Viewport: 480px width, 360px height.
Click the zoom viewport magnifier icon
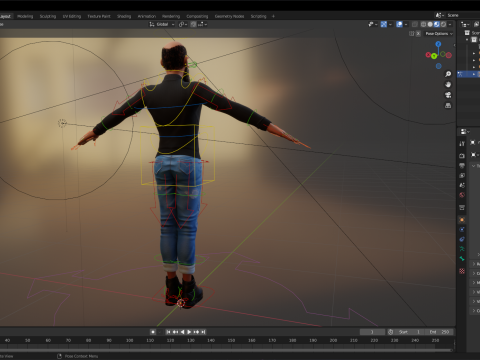tap(448, 74)
